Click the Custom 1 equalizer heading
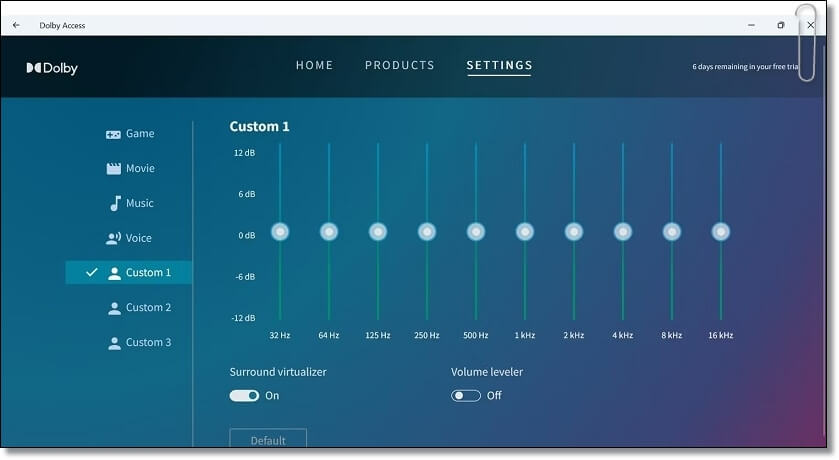The height and width of the screenshot is (460, 839). [260, 126]
